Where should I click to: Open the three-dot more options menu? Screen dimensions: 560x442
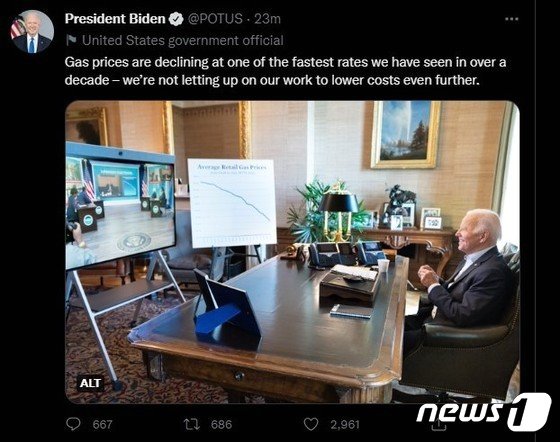click(x=511, y=19)
